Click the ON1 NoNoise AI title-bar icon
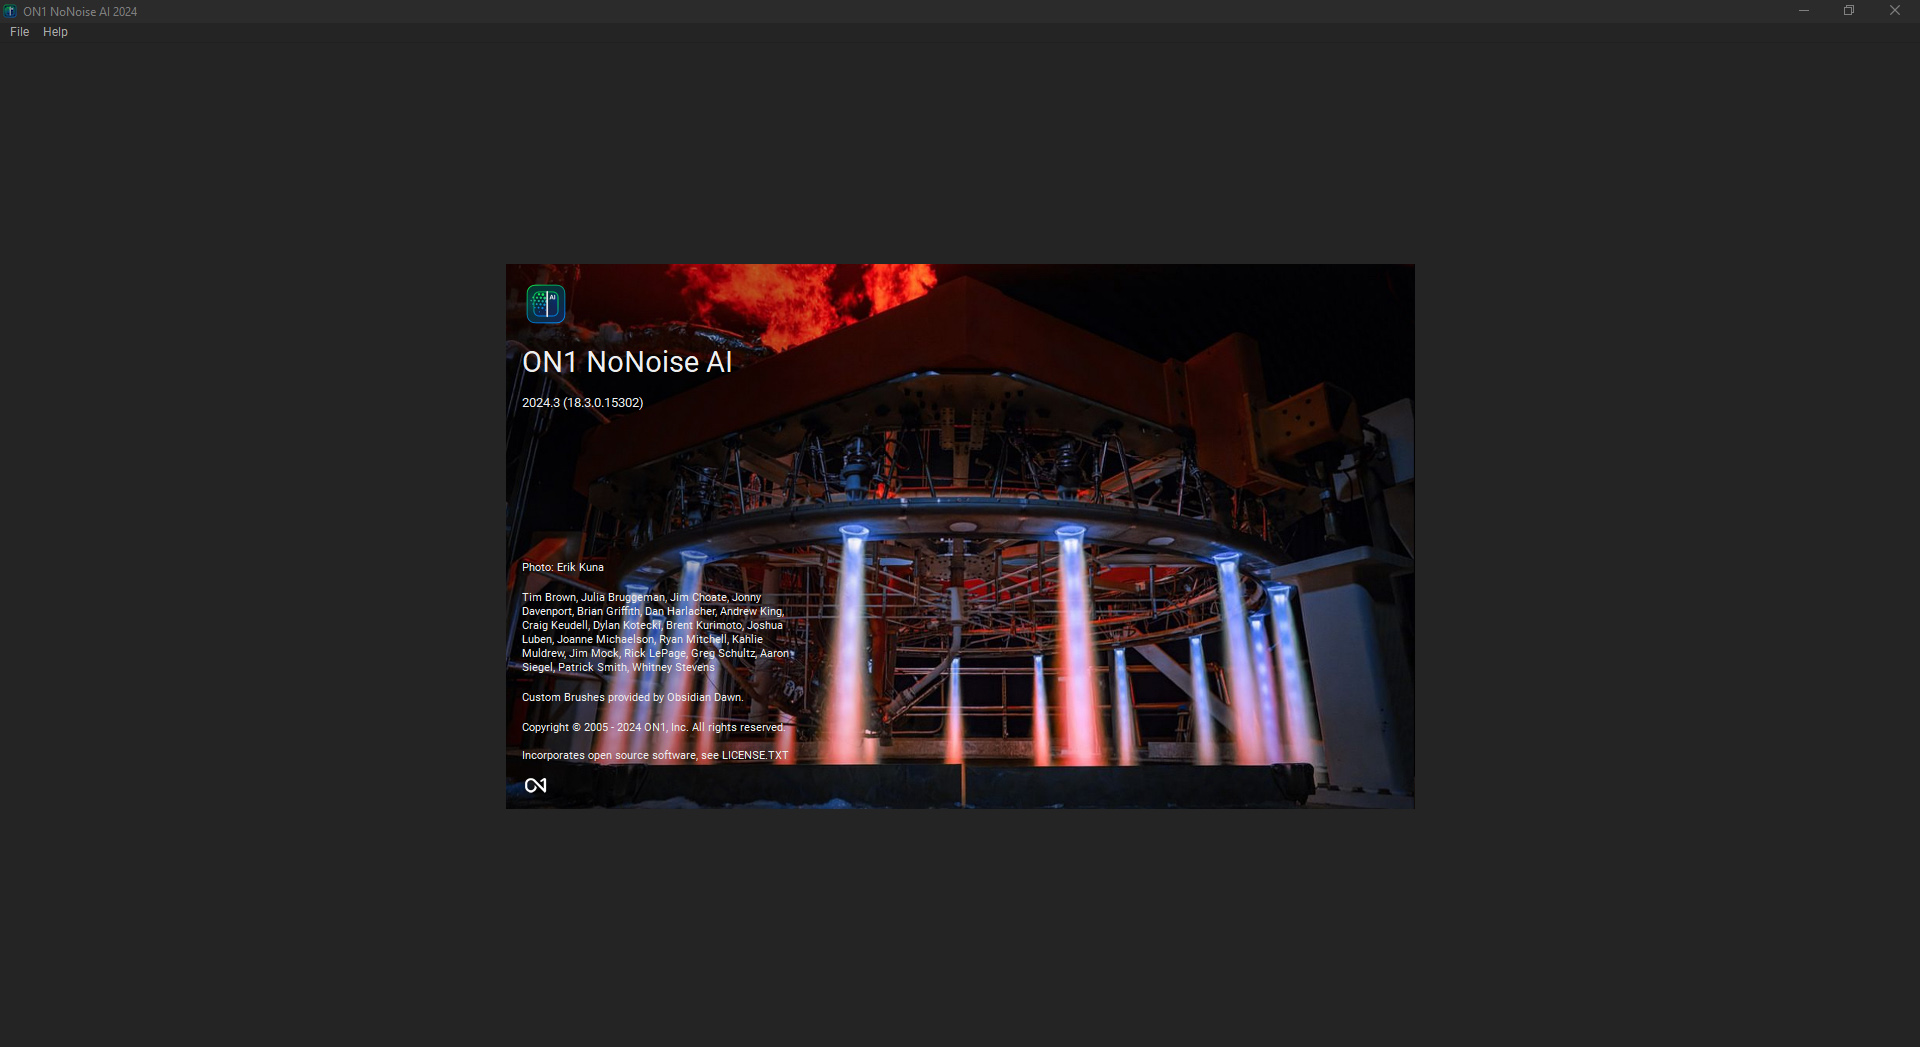 [x=10, y=11]
